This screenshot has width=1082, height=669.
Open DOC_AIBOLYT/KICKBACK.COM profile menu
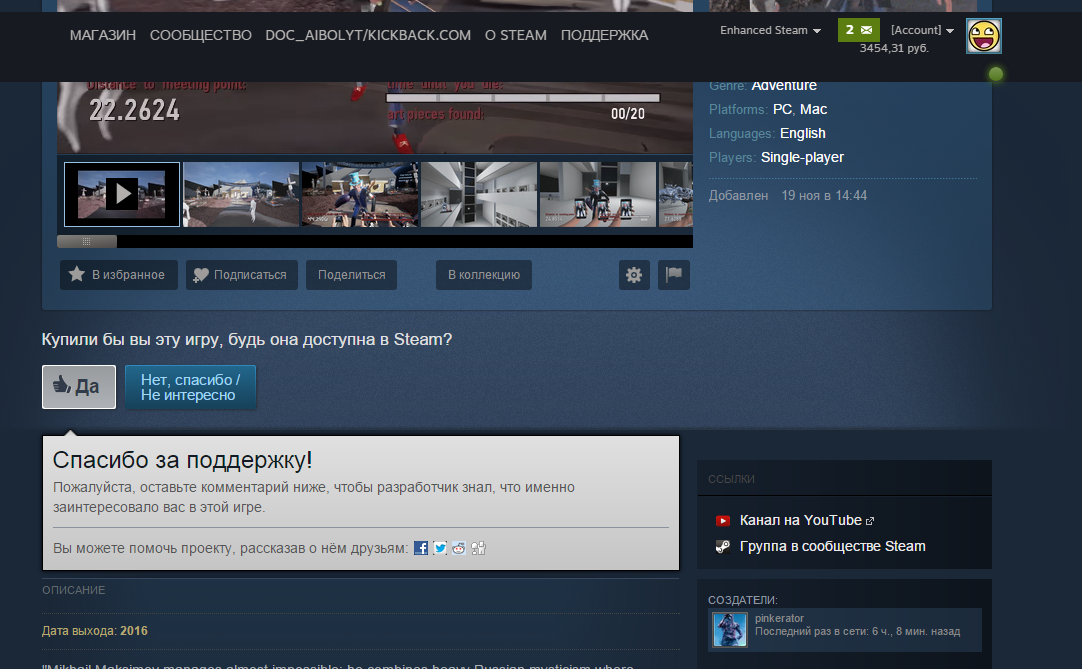368,35
